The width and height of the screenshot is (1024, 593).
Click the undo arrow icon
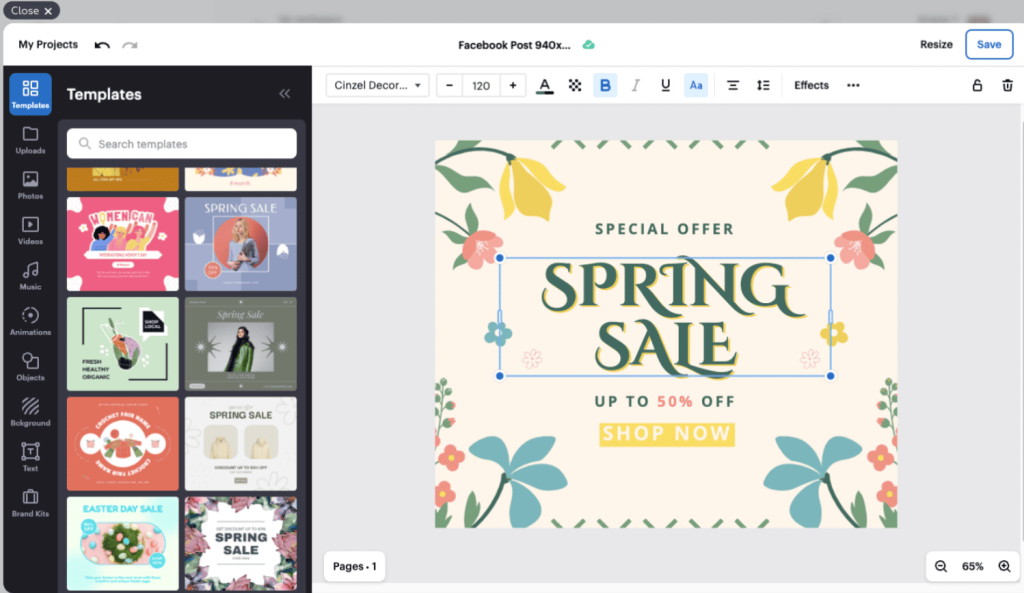102,45
